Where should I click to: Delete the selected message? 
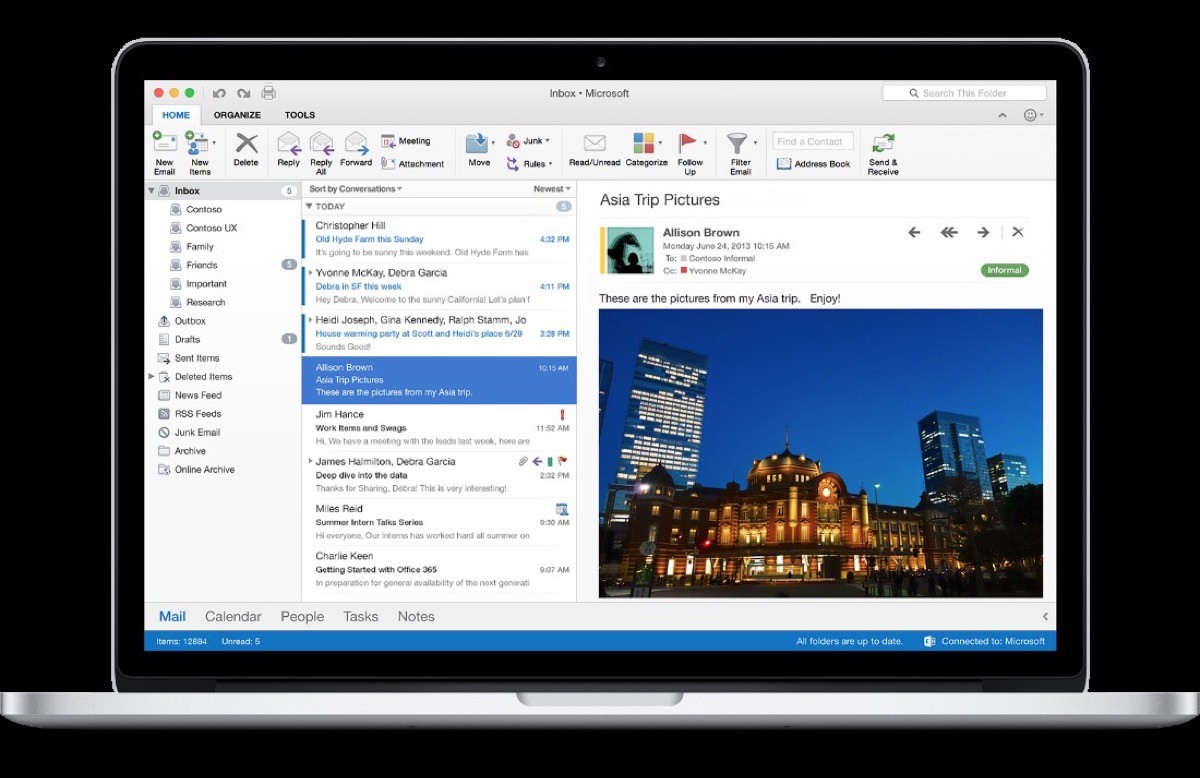coord(247,150)
